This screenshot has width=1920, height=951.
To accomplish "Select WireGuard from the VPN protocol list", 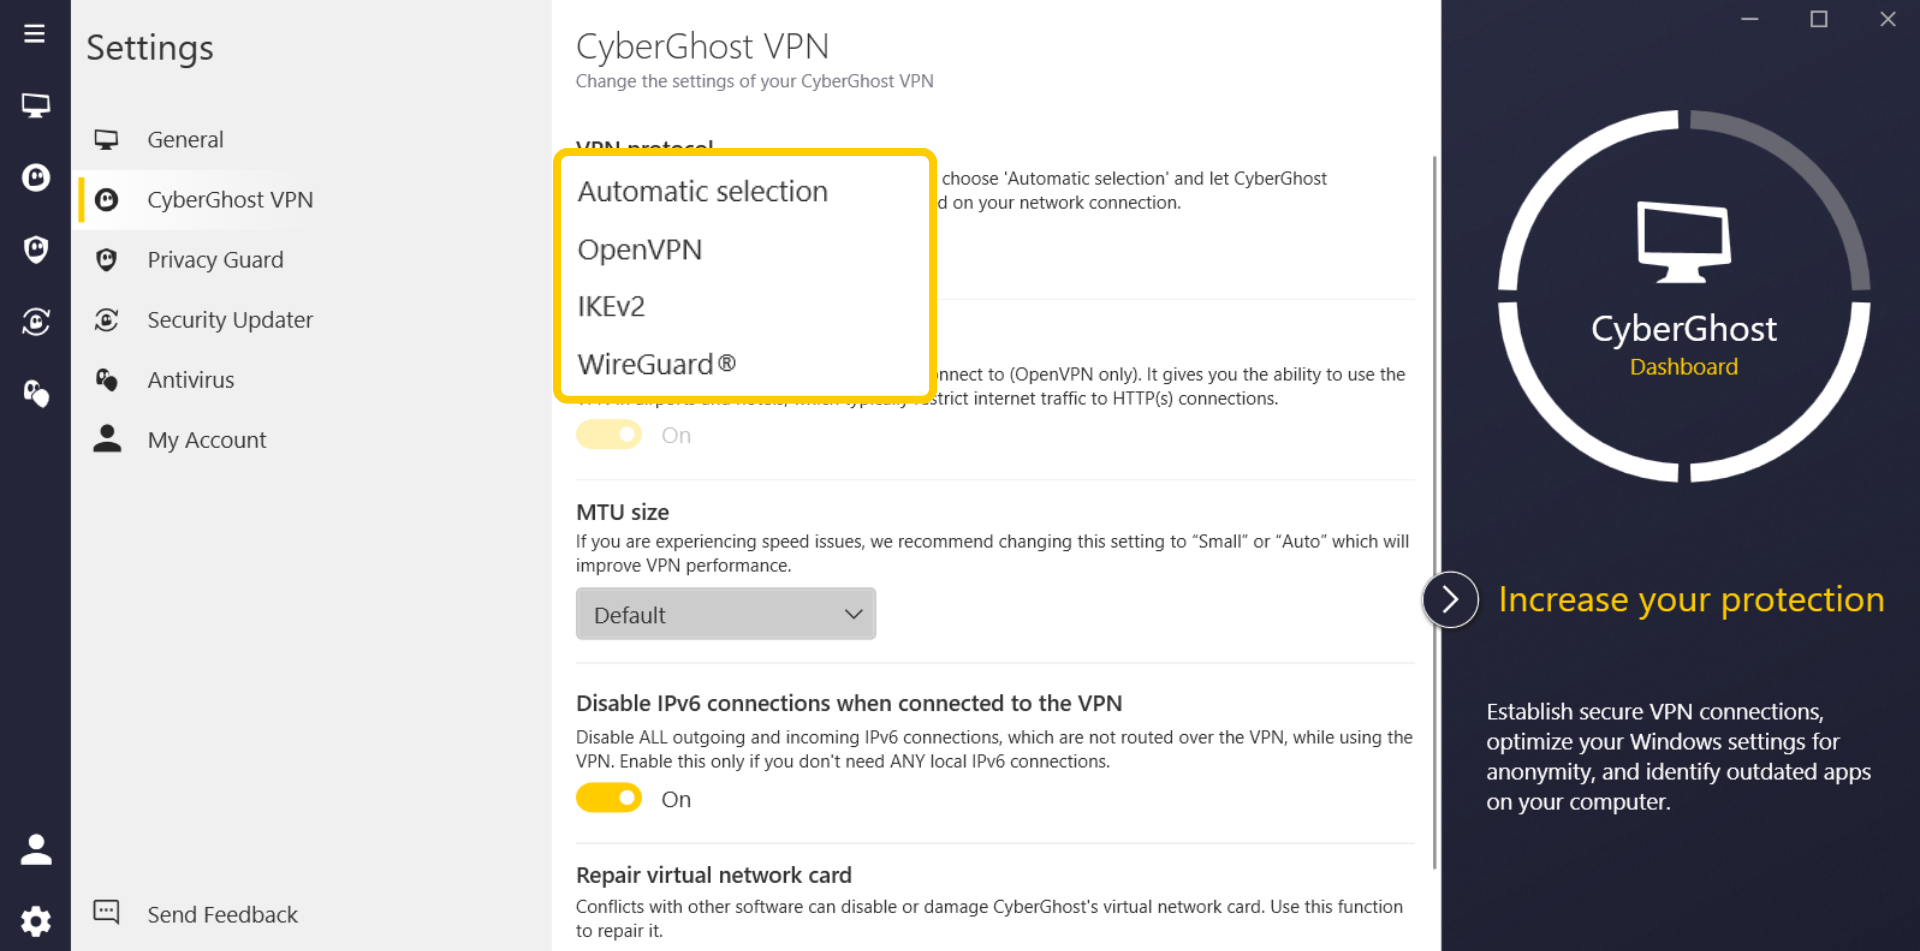I will [656, 363].
